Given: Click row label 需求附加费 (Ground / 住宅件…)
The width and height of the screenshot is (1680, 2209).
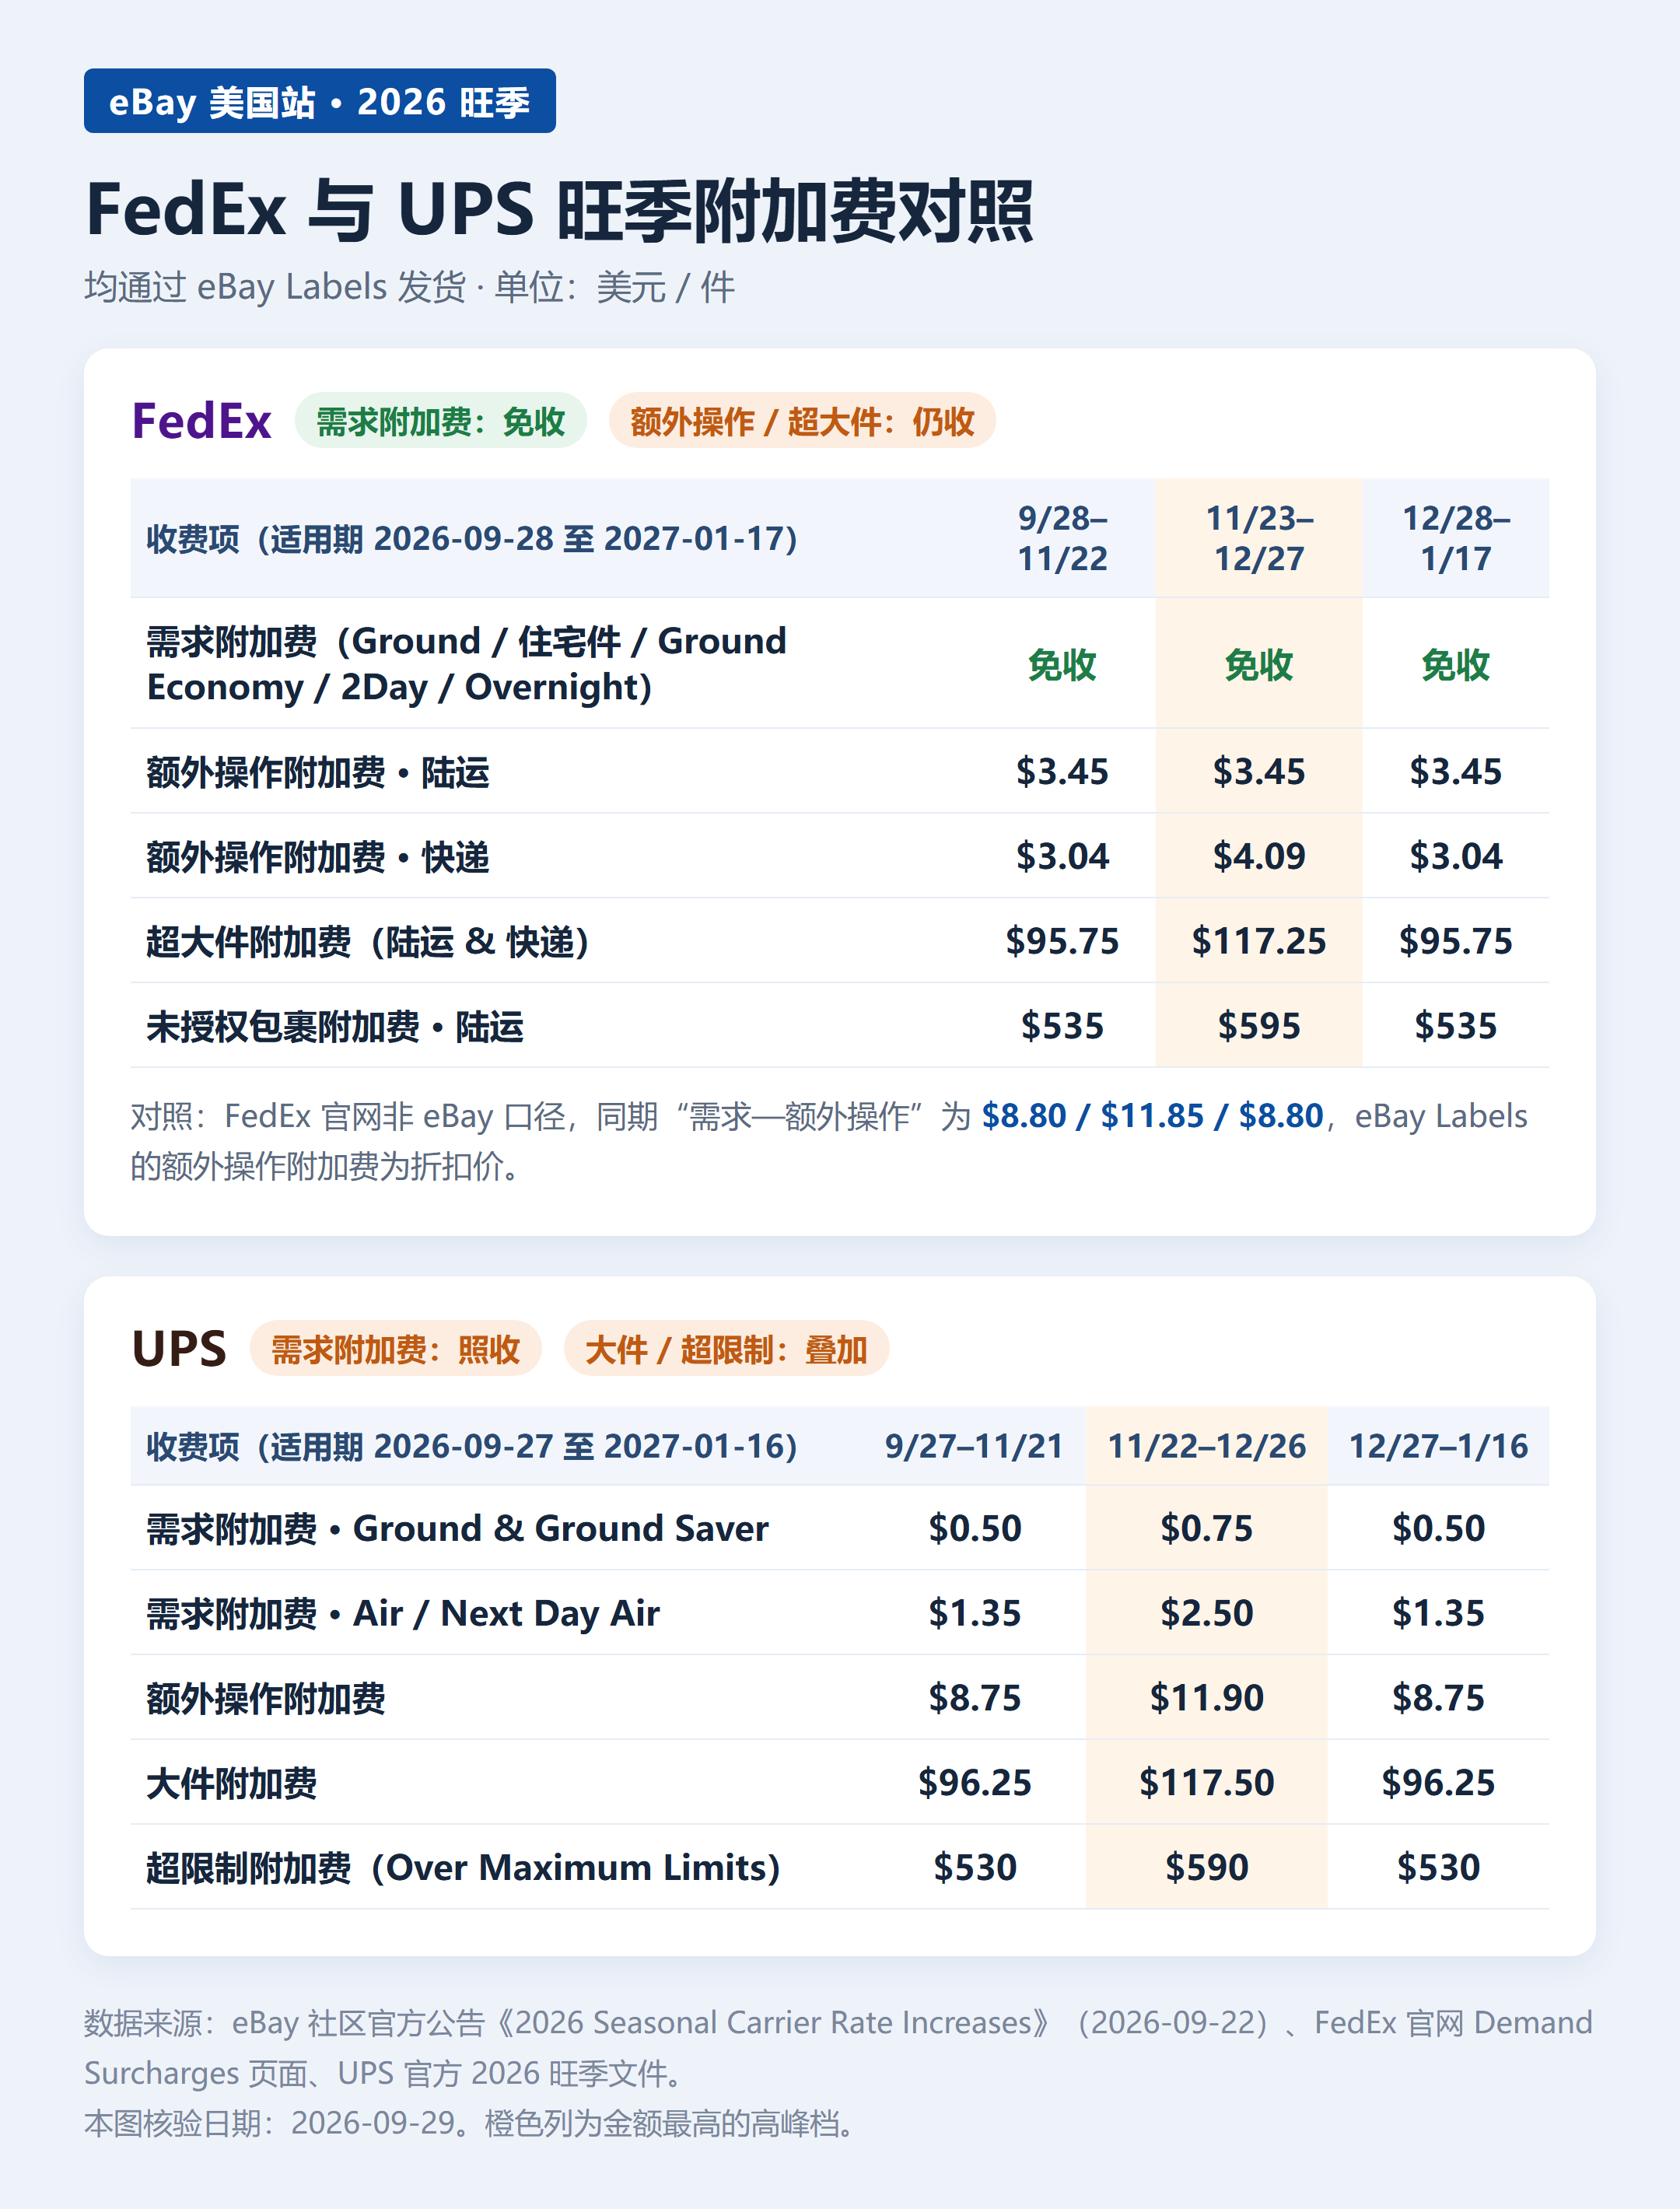Looking at the screenshot, I should point(467,664).
